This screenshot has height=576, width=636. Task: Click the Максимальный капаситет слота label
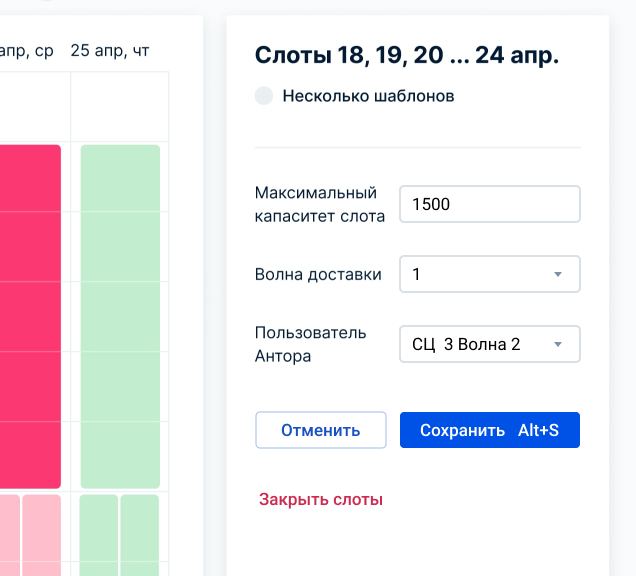point(319,204)
